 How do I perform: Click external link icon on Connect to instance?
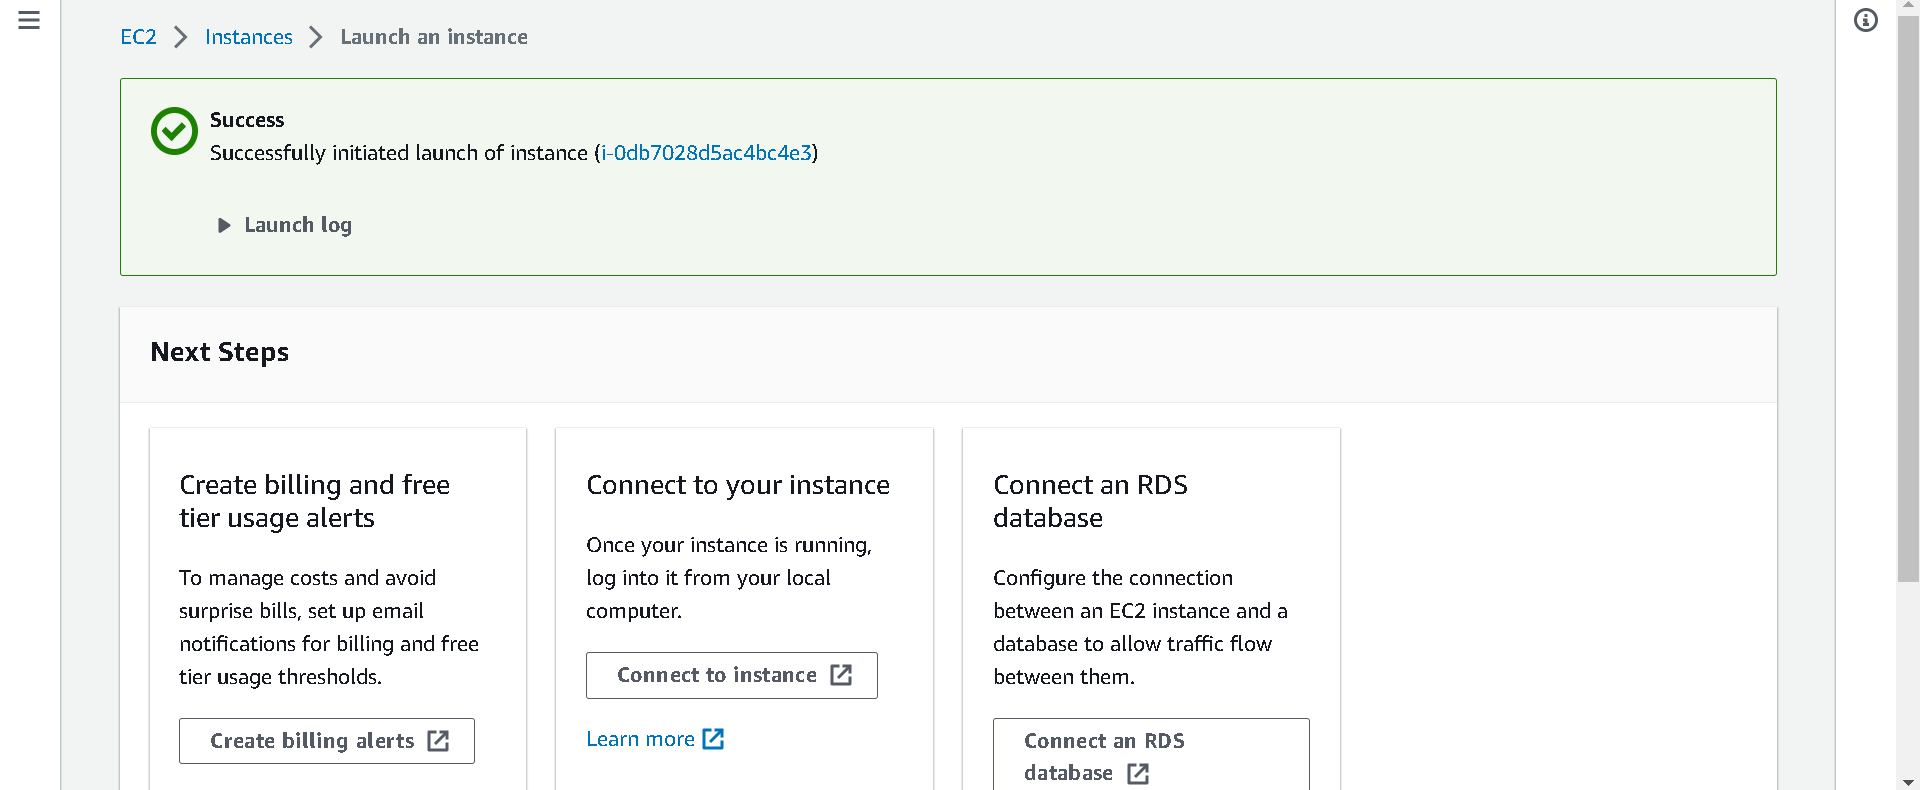tap(841, 675)
